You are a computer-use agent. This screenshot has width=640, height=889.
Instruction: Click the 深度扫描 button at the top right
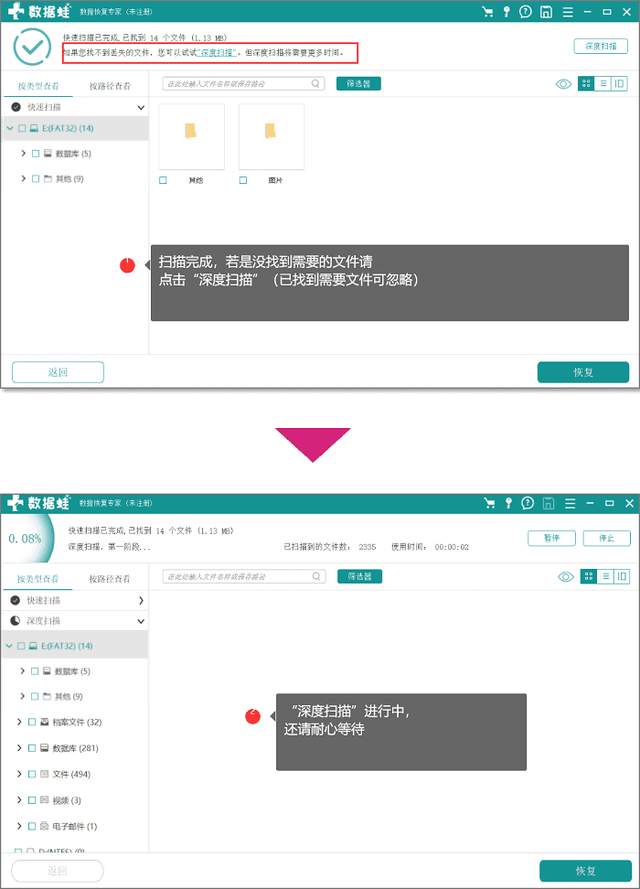pos(600,46)
